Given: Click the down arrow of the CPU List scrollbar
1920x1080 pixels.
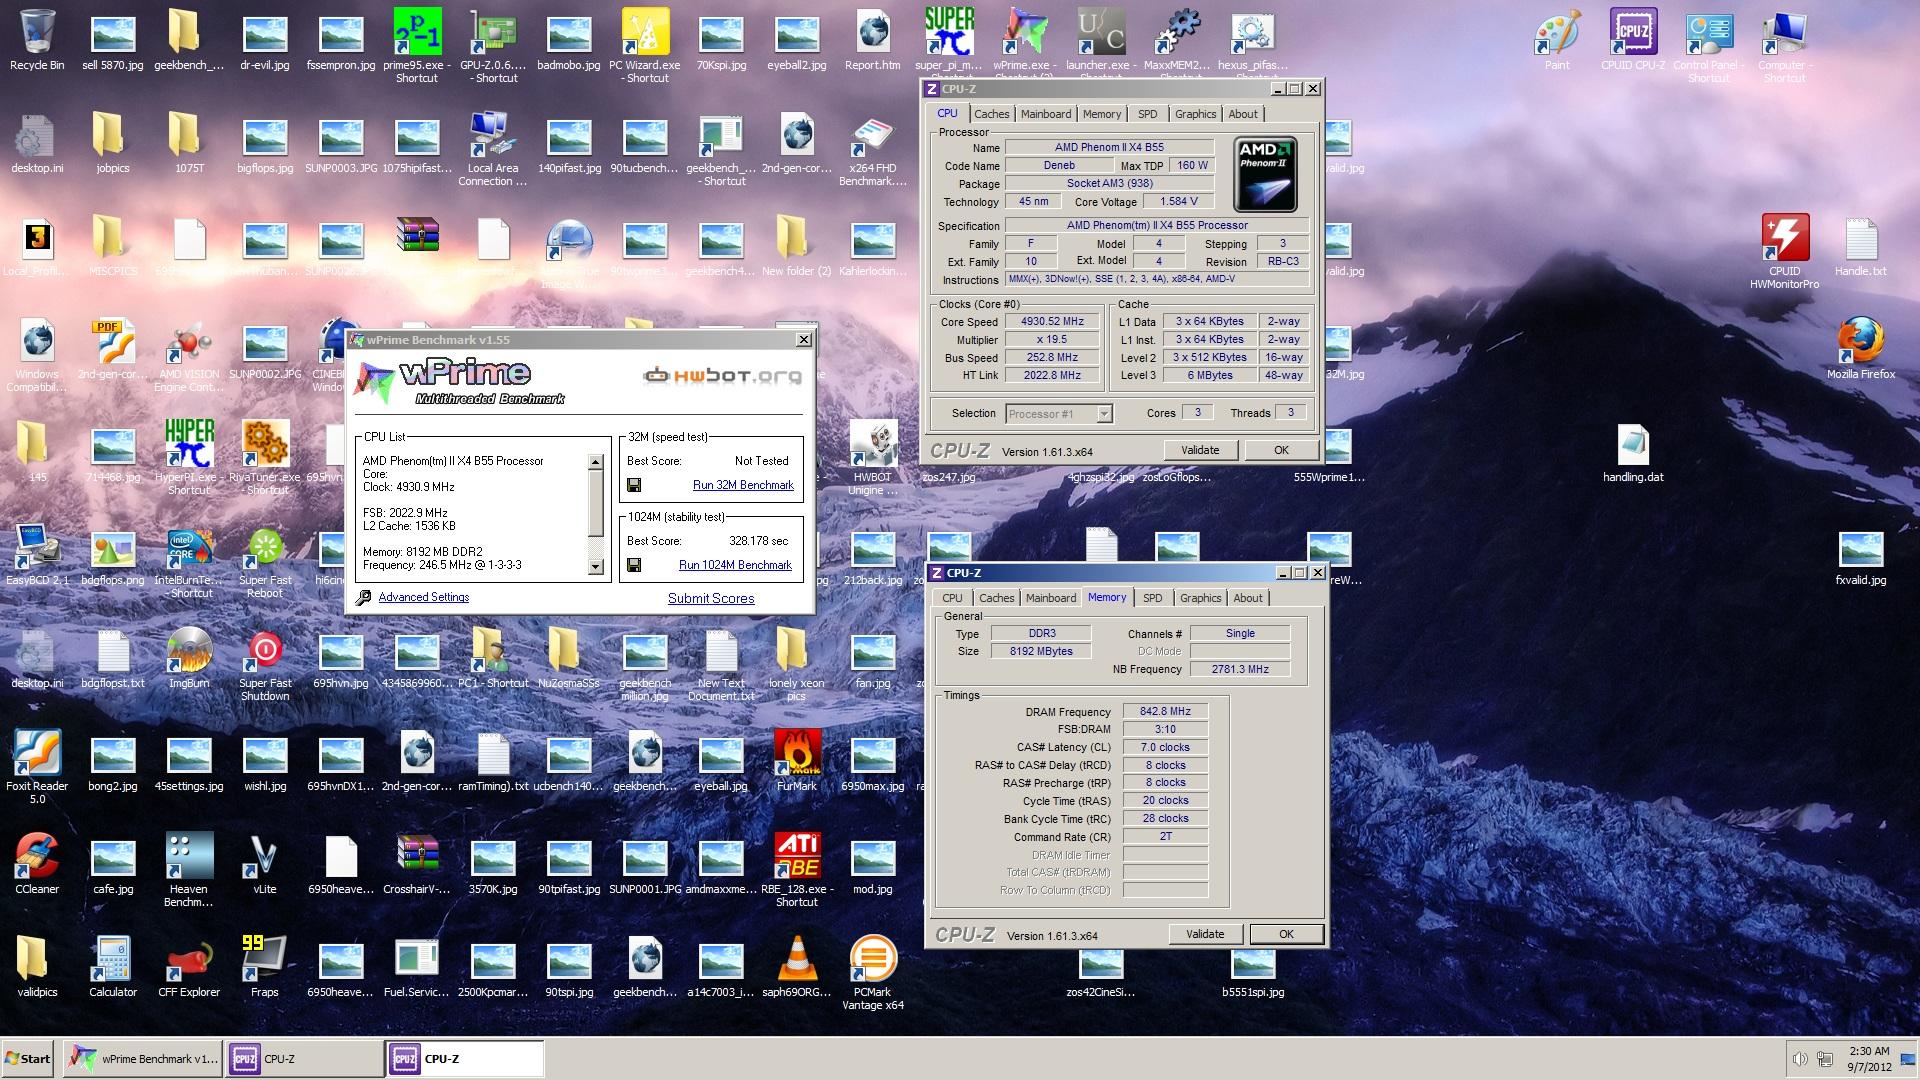Looking at the screenshot, I should [x=596, y=567].
